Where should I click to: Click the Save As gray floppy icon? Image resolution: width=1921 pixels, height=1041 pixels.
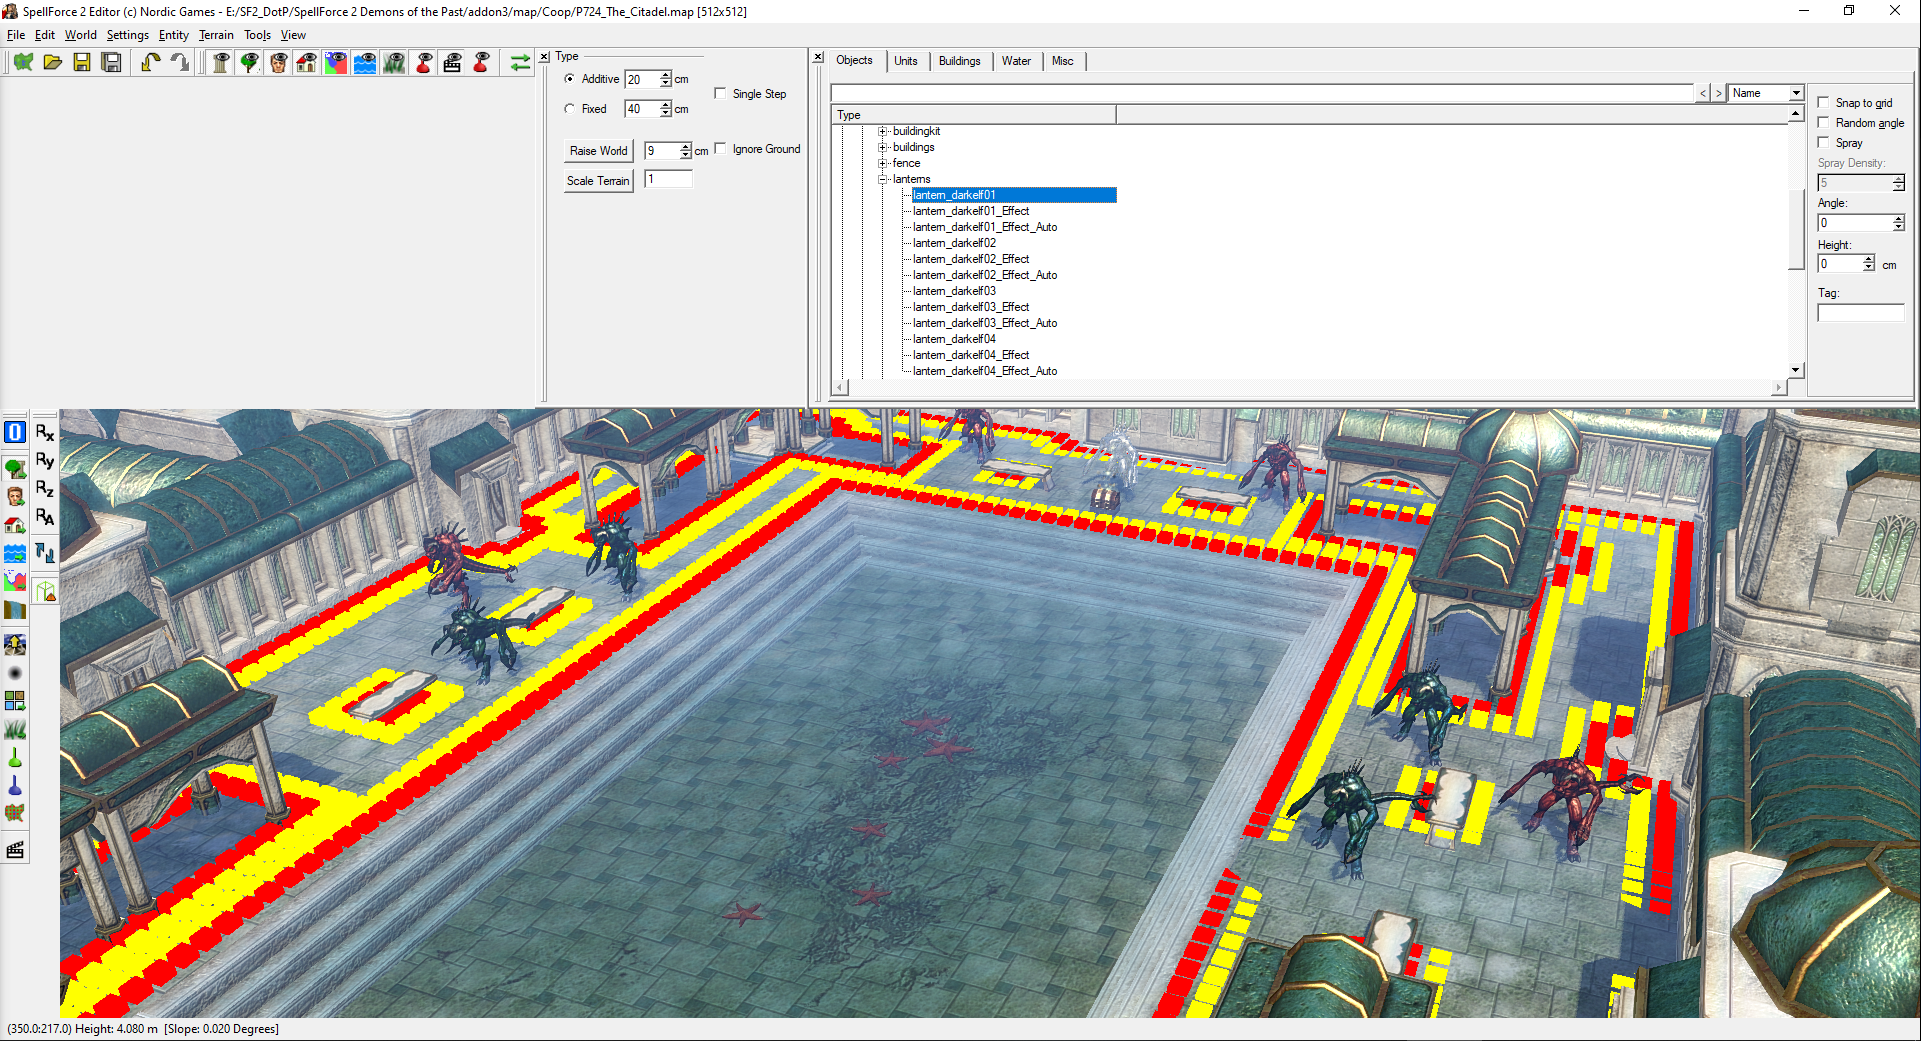(112, 63)
